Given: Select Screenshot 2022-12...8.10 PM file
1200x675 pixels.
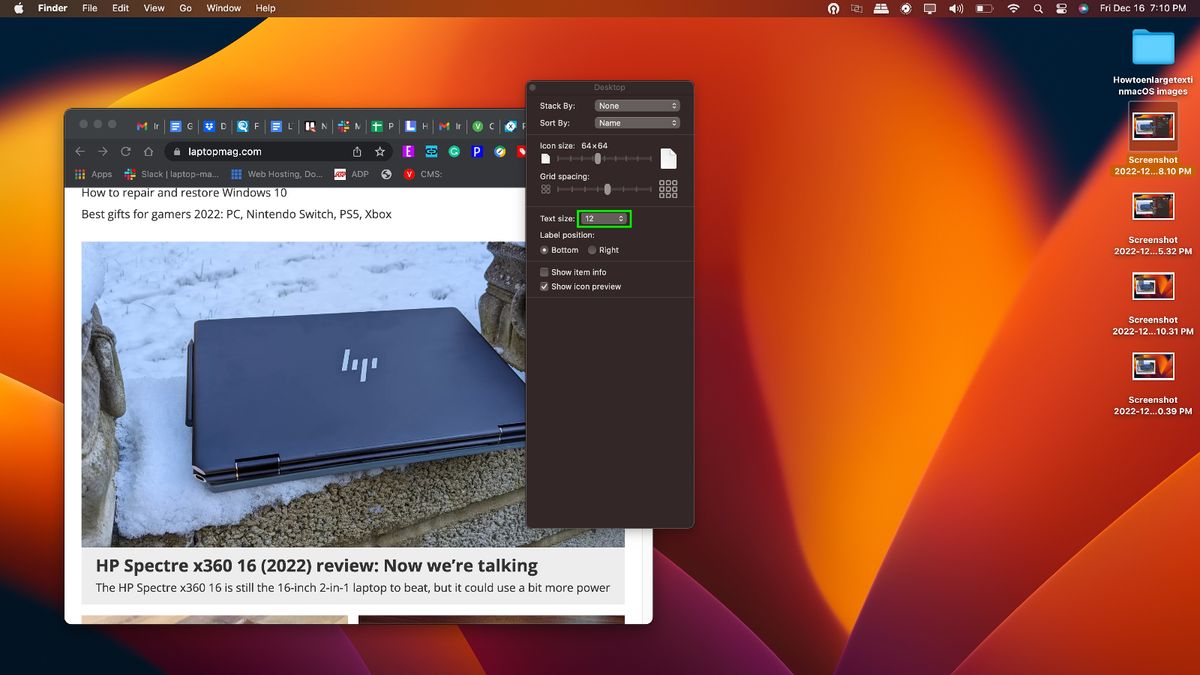Looking at the screenshot, I should coord(1153,139).
